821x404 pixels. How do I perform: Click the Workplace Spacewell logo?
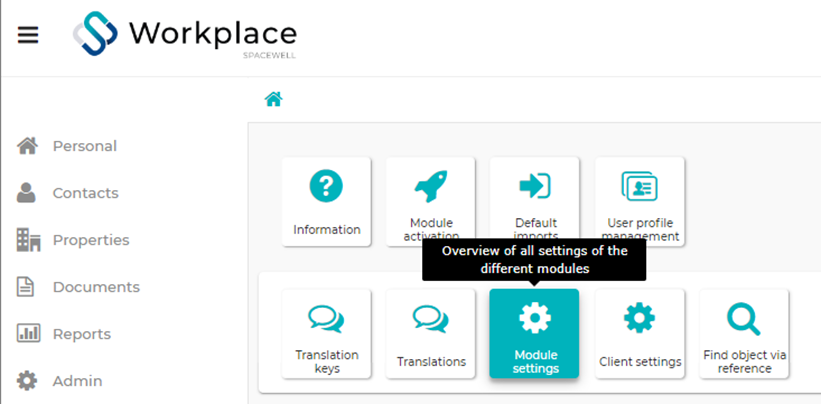point(184,35)
